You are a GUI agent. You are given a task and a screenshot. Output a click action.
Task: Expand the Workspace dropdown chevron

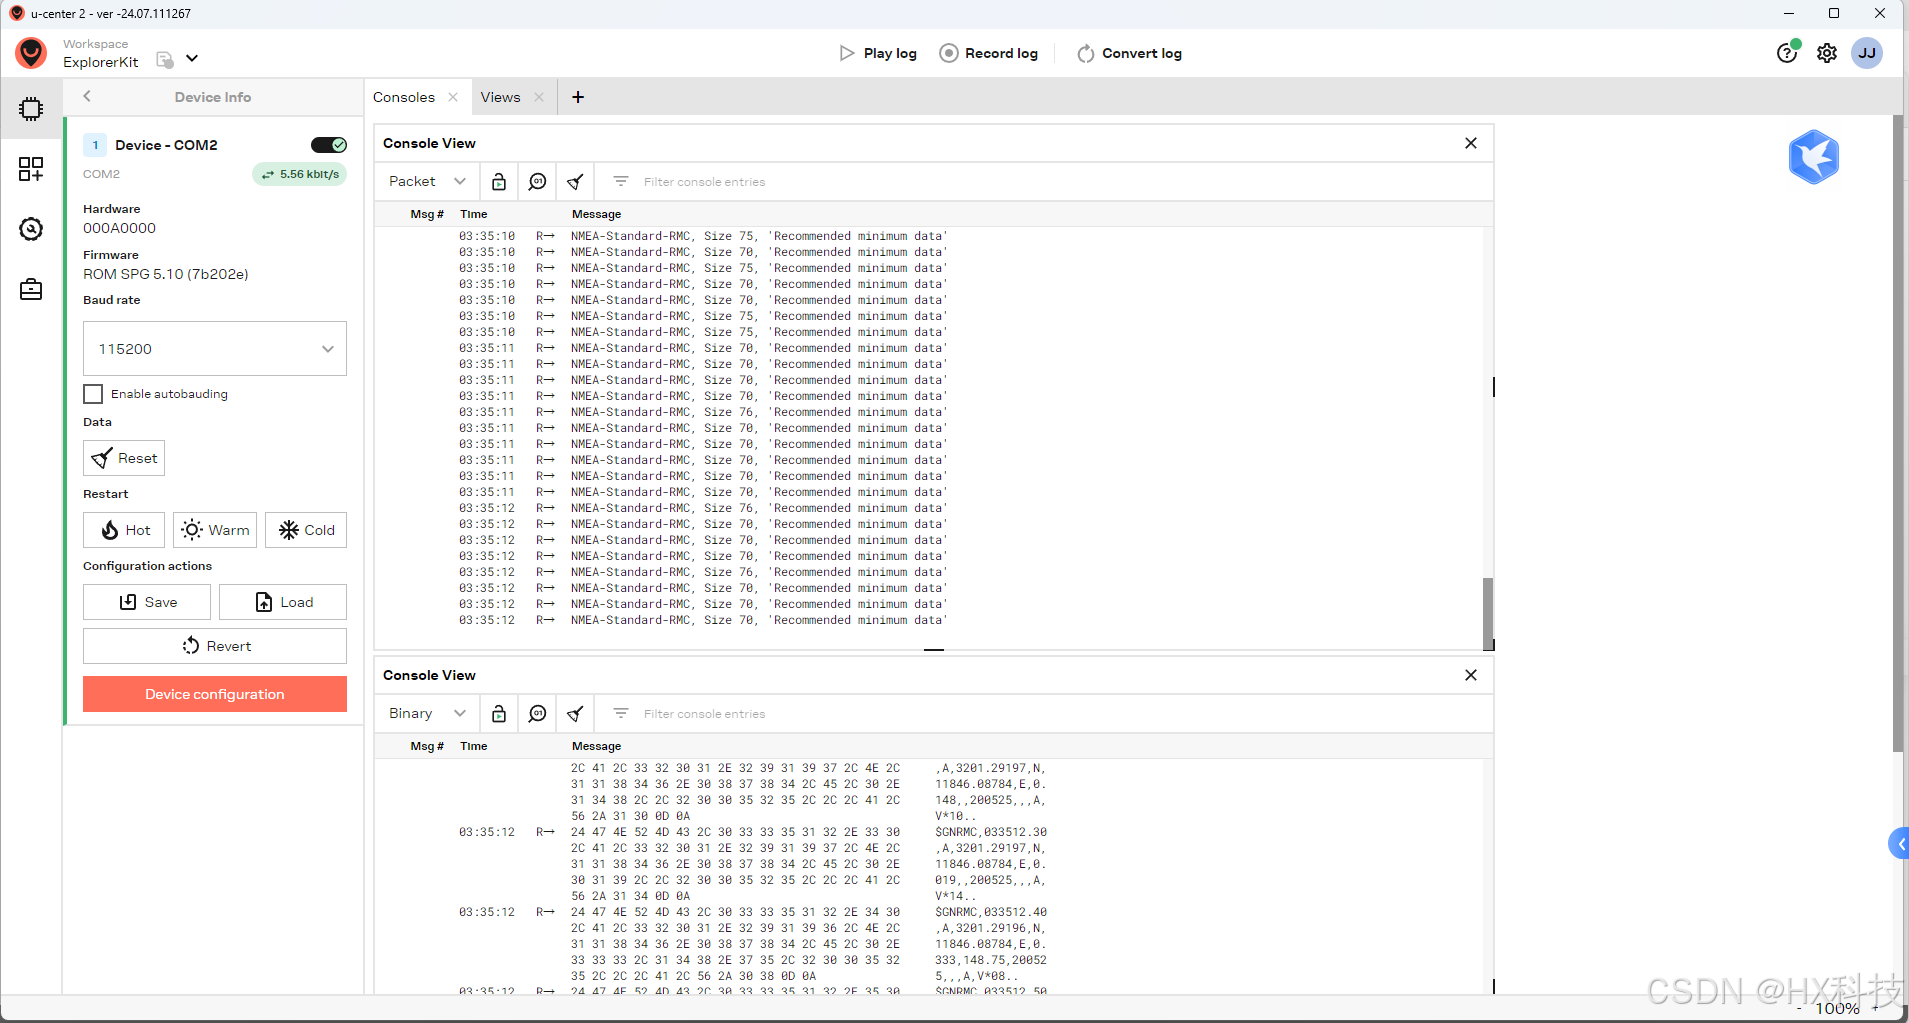tap(192, 58)
